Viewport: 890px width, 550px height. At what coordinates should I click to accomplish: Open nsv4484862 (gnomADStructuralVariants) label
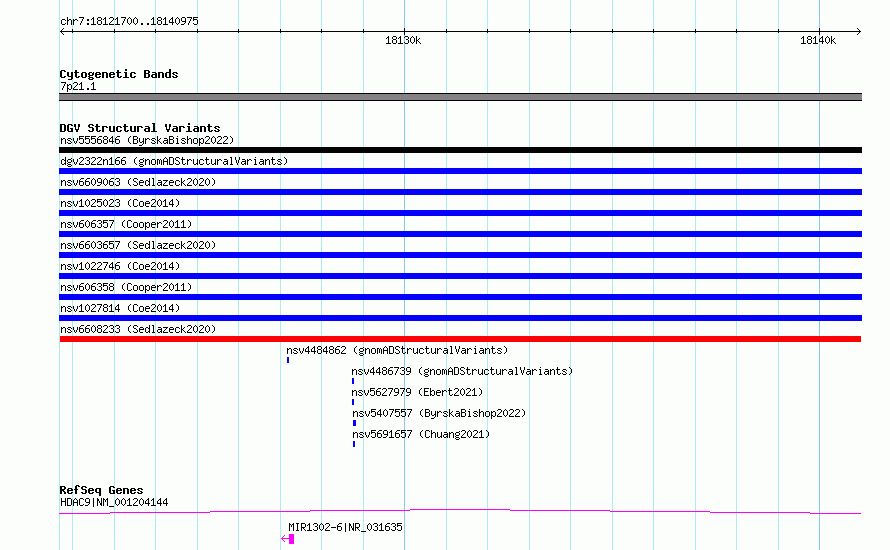pos(397,350)
